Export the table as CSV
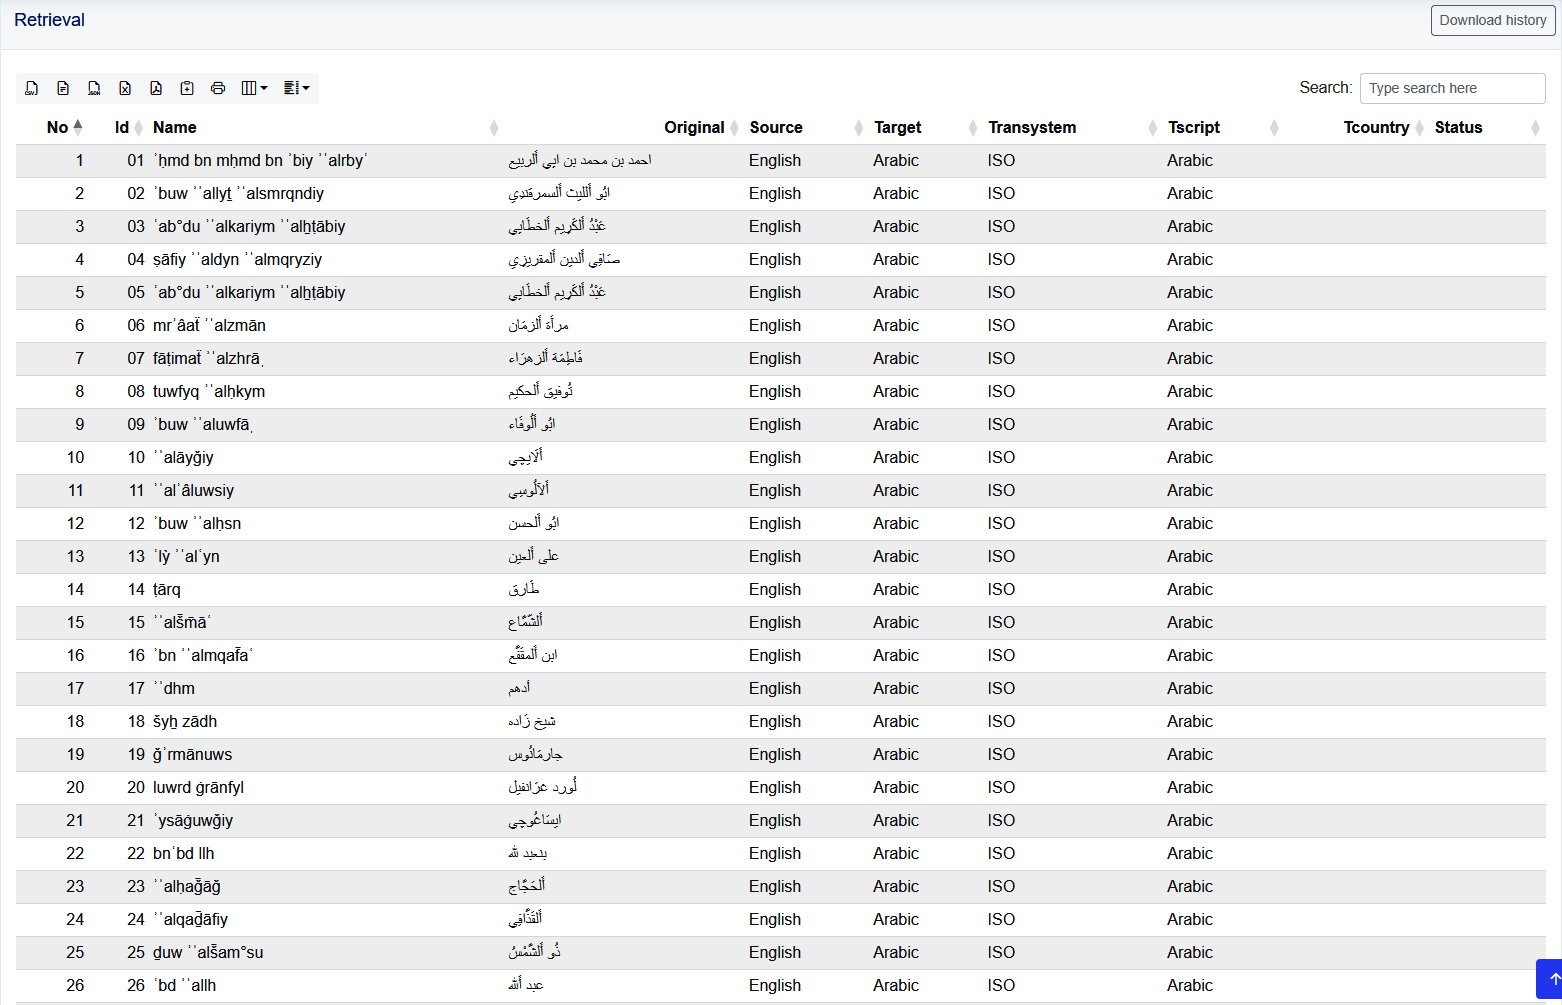 tap(32, 88)
